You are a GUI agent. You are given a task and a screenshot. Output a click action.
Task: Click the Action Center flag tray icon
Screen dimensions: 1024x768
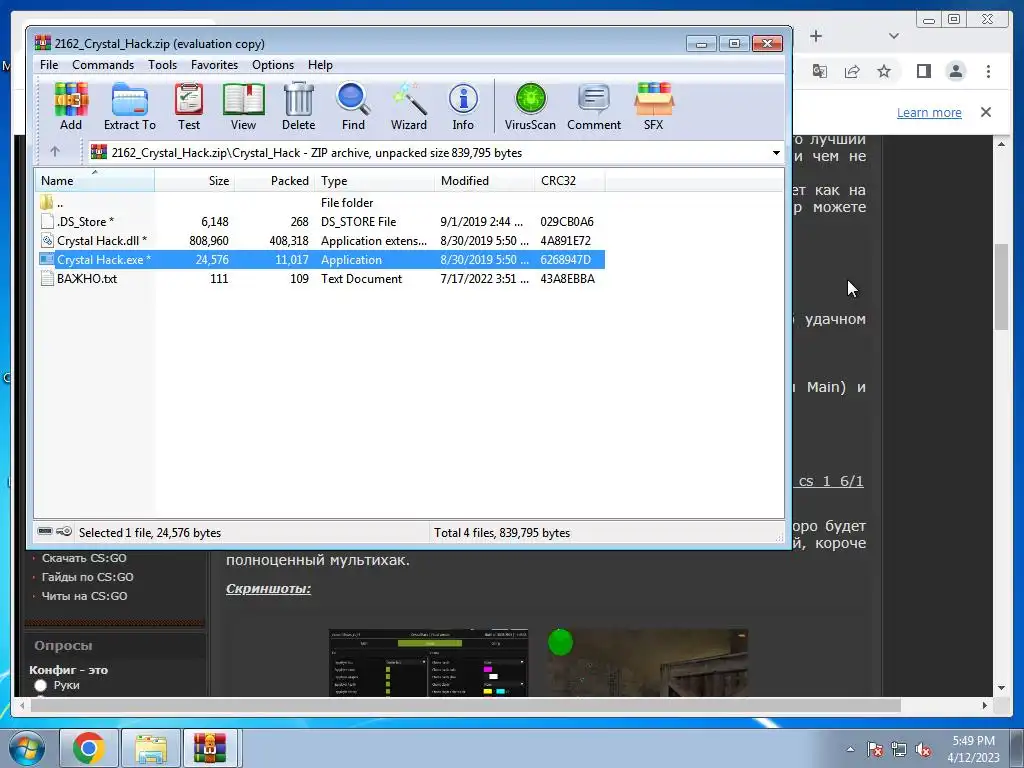[x=875, y=749]
